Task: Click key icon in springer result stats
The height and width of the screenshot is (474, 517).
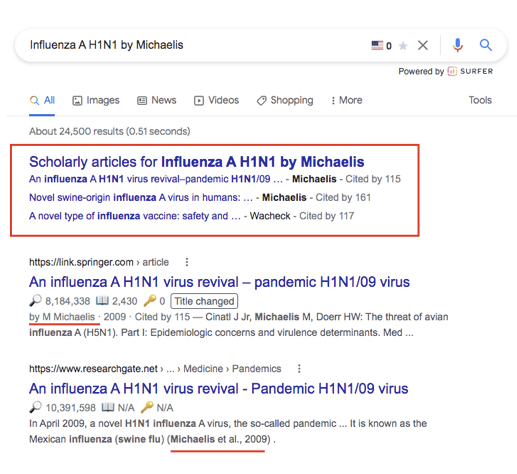Action: (150, 300)
